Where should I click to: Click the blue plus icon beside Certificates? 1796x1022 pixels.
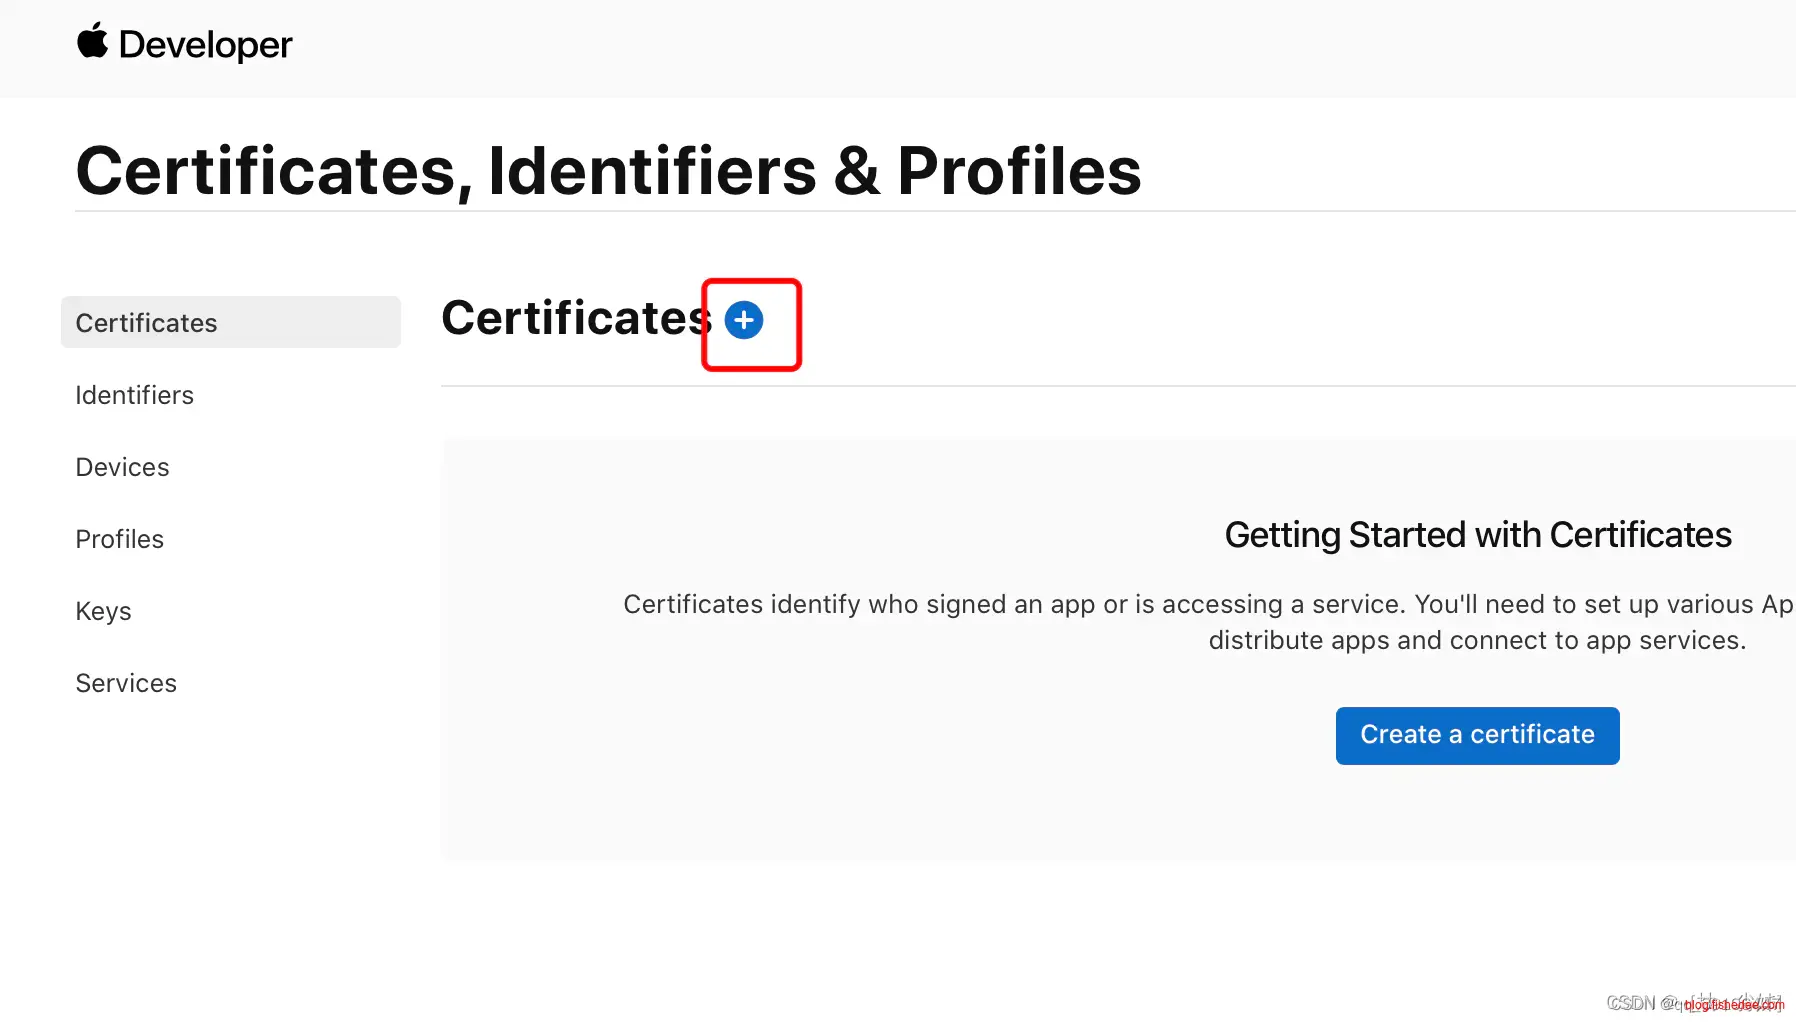click(743, 320)
